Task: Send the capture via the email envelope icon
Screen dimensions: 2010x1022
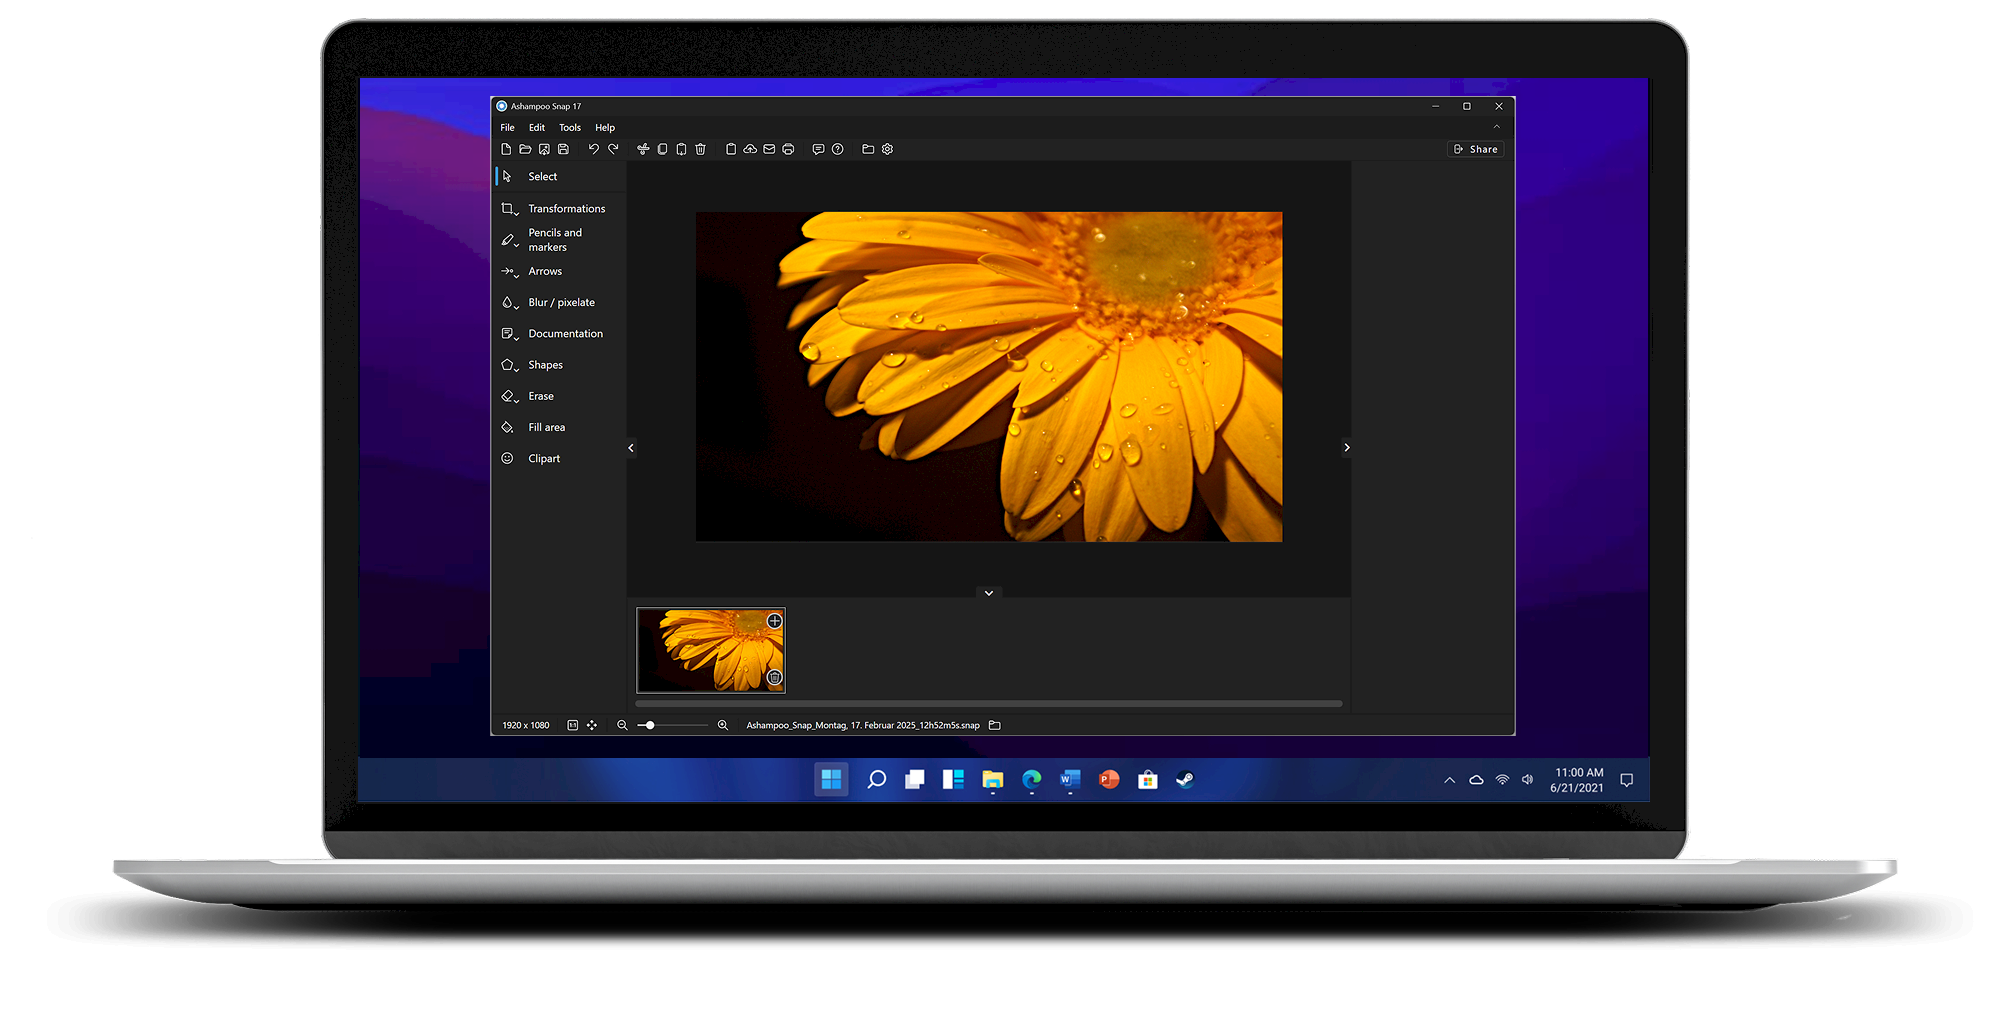Action: 769,149
